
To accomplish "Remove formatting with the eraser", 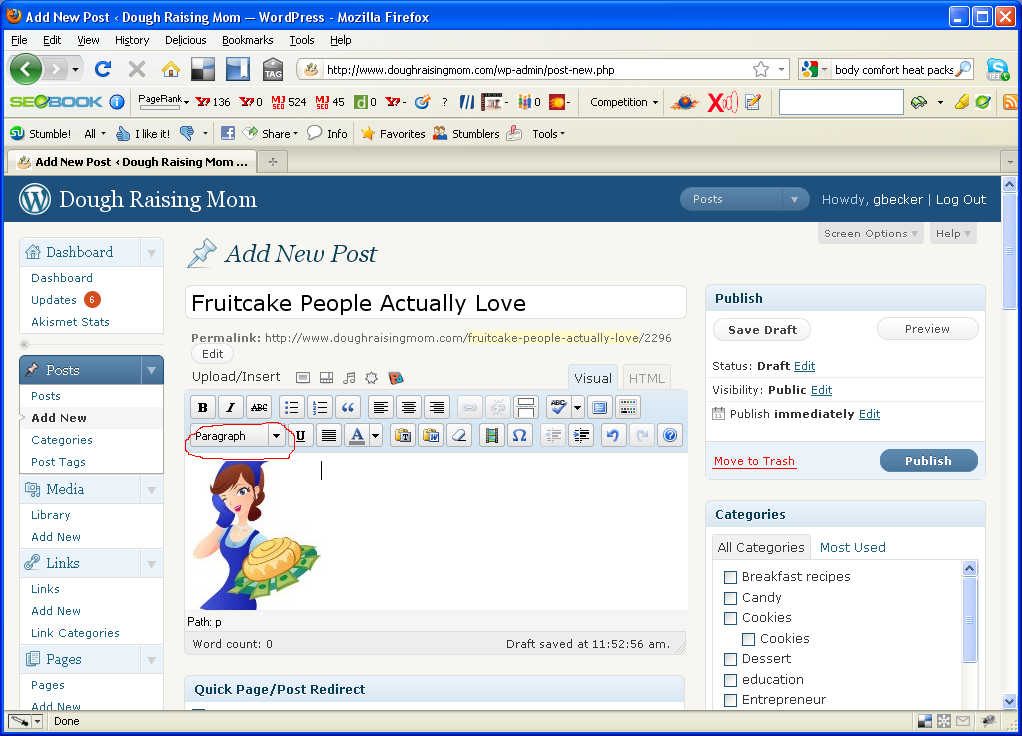I will (460, 435).
